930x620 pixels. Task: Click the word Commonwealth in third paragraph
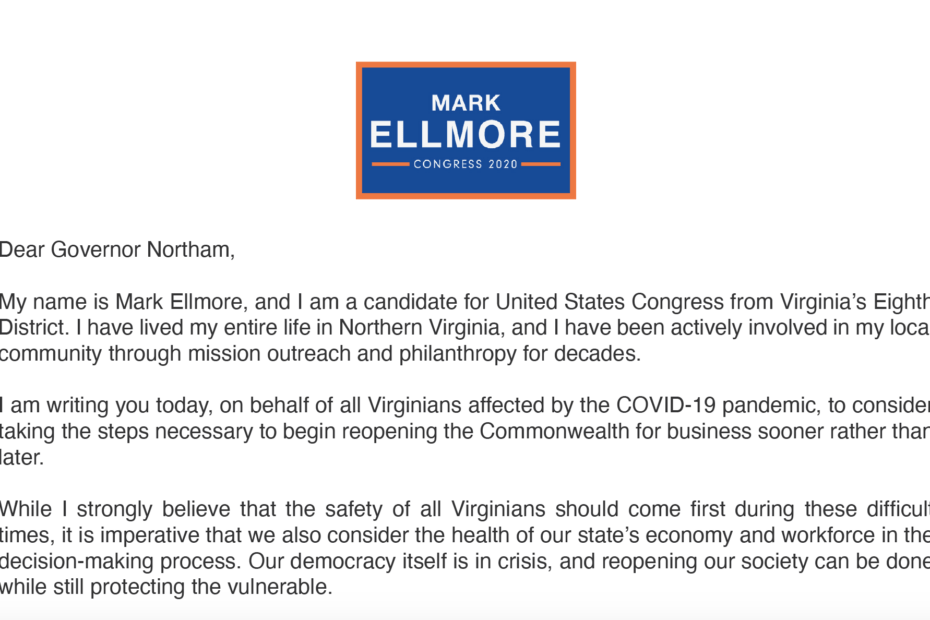click(x=555, y=431)
